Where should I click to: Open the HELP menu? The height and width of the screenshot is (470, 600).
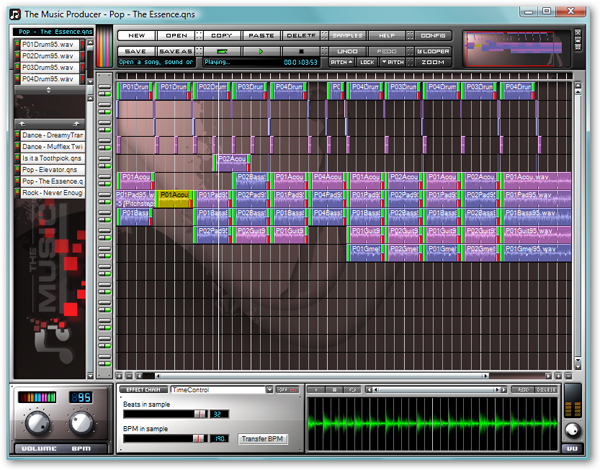(x=387, y=36)
